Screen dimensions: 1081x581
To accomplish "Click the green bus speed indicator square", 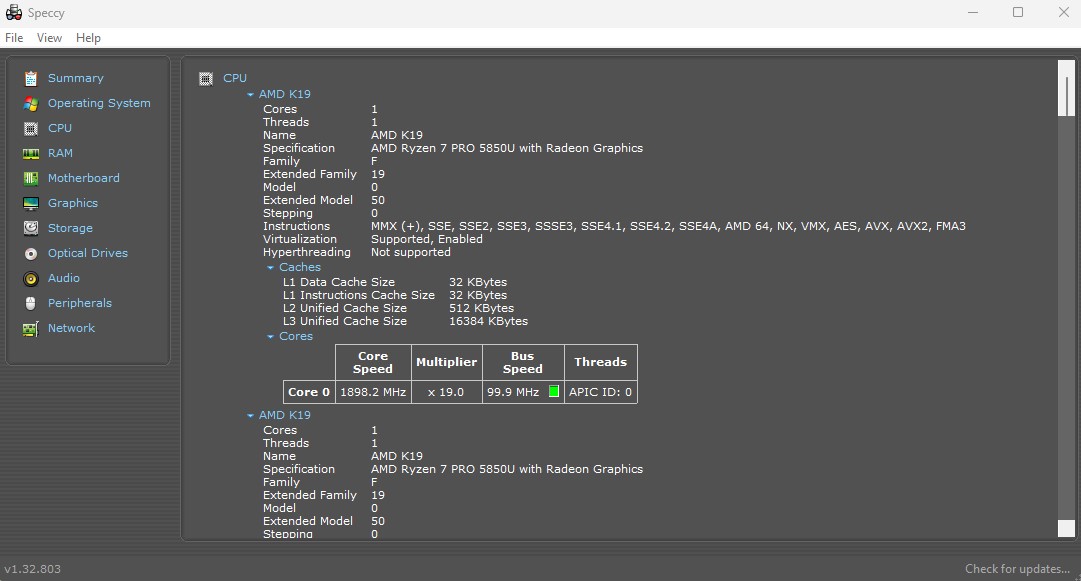I will tap(554, 391).
